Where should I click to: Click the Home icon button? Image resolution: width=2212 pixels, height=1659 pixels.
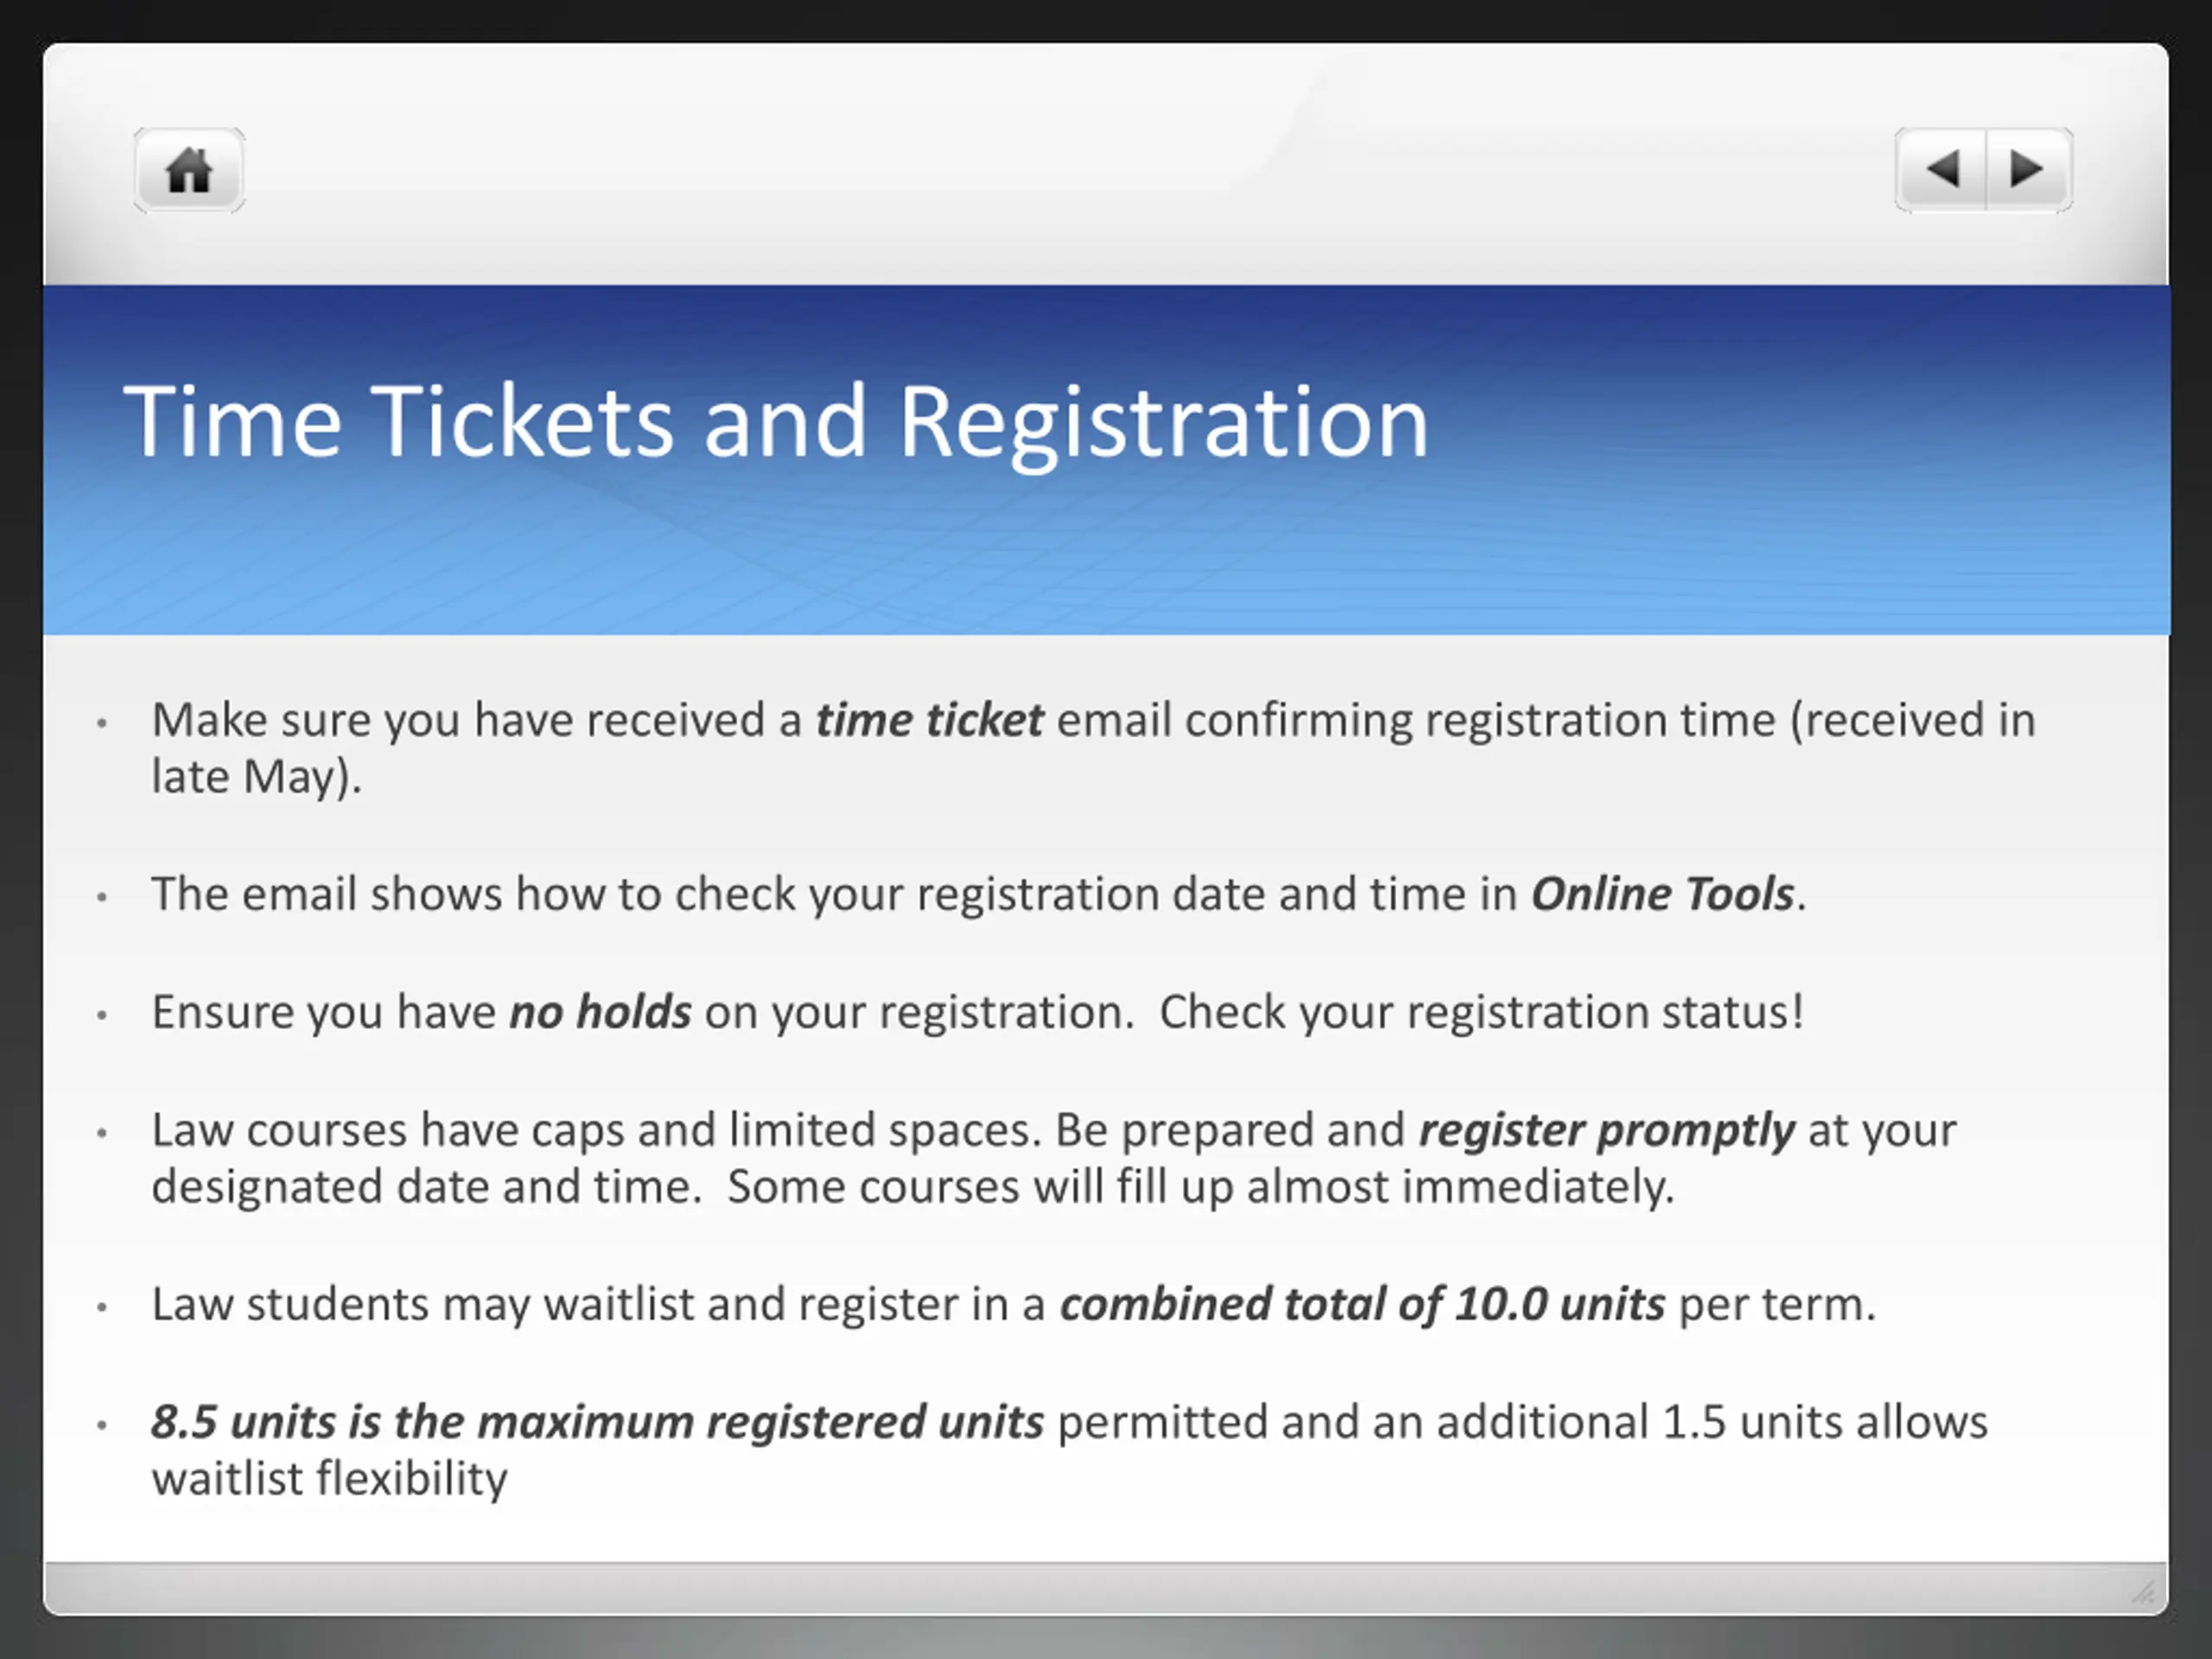pos(189,170)
